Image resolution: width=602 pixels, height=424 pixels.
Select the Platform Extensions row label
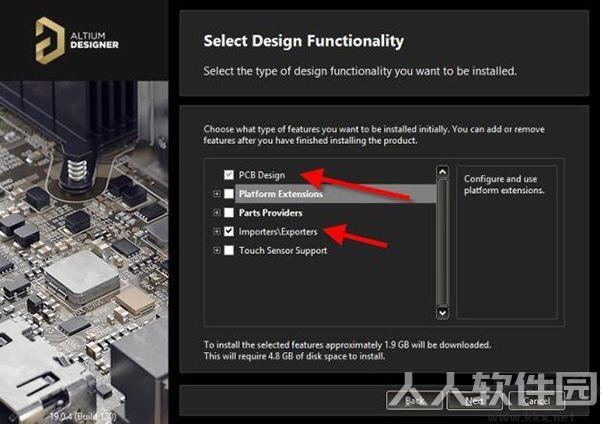coord(281,194)
